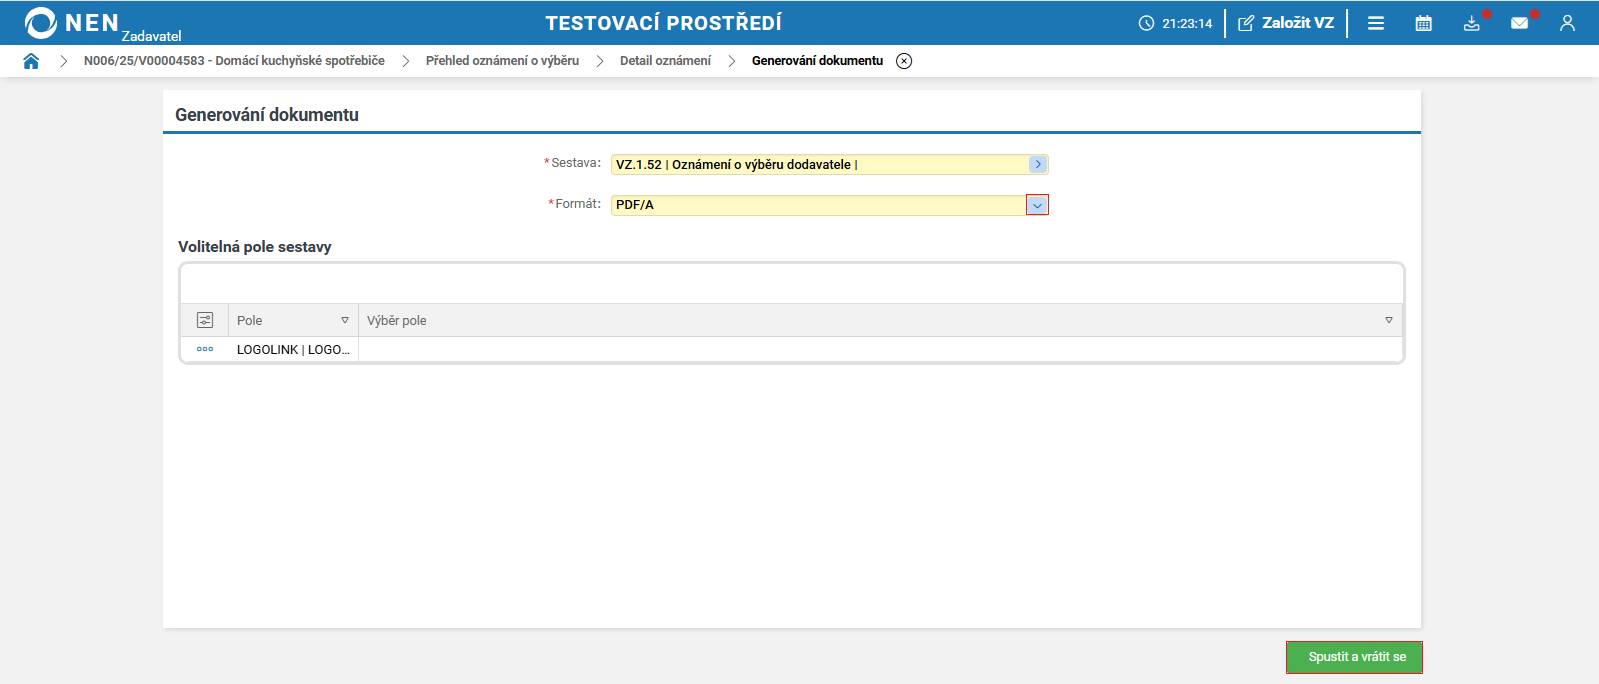Click Spustit a vrátit se button

coord(1354,657)
